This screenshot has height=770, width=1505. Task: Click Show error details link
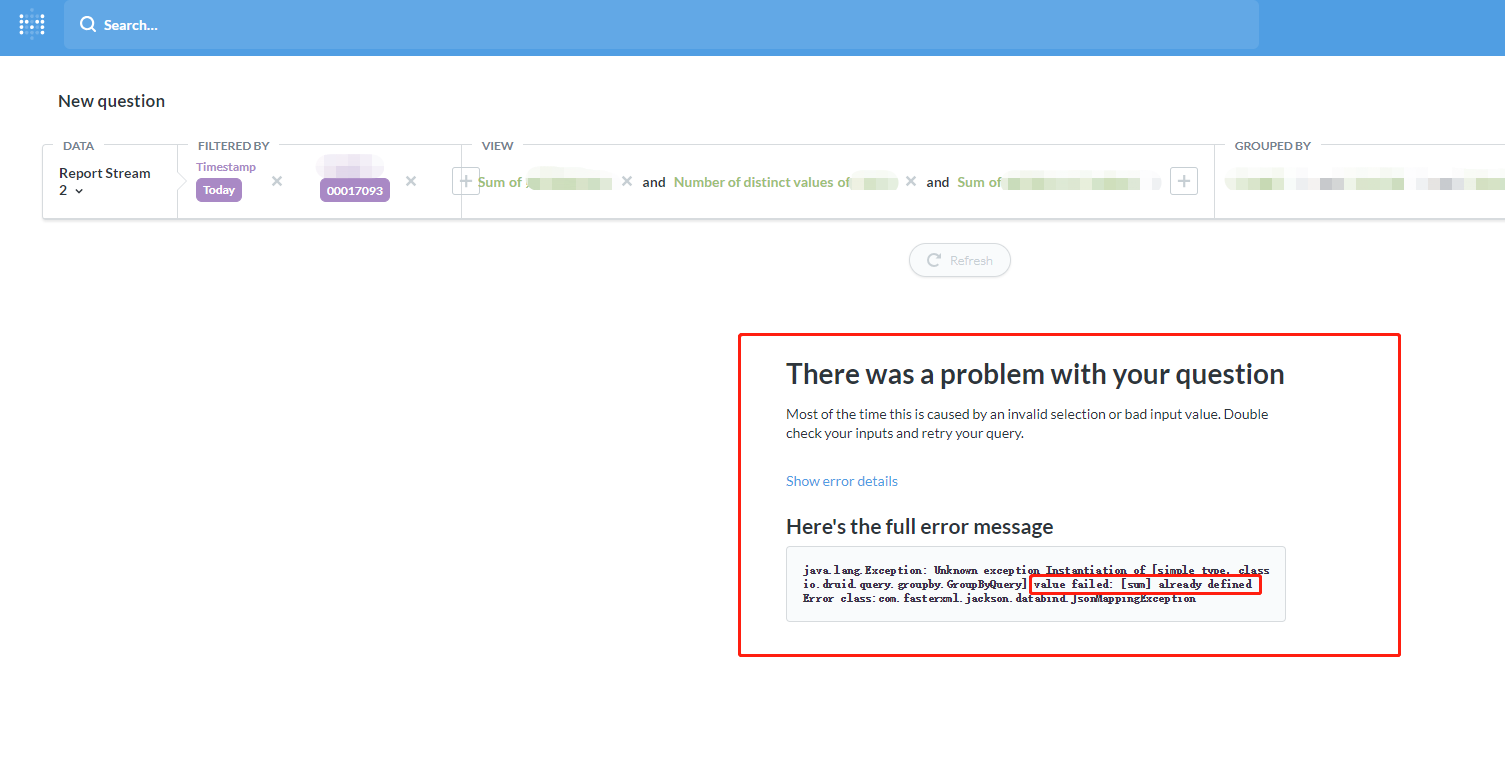pos(842,481)
